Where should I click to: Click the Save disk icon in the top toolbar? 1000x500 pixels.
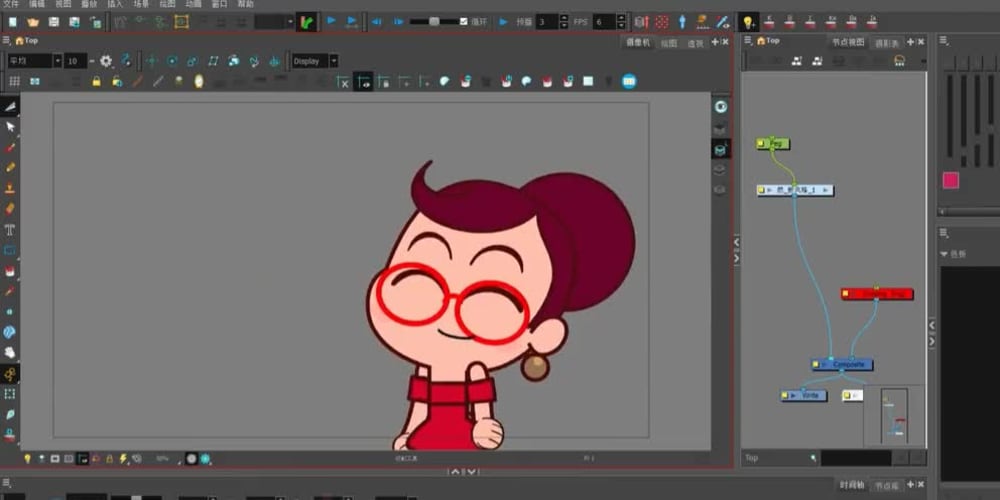(54, 22)
